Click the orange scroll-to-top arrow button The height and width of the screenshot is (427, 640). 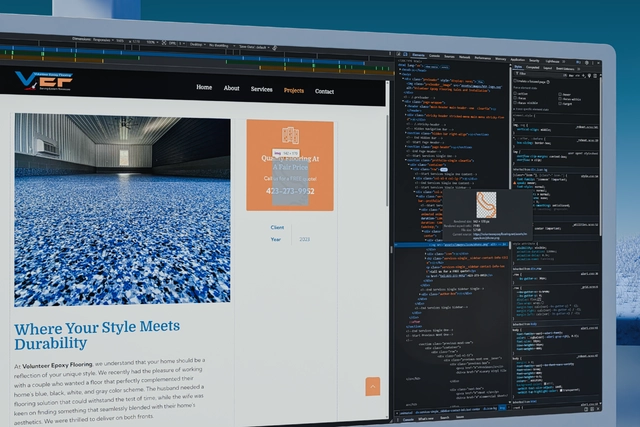373,386
